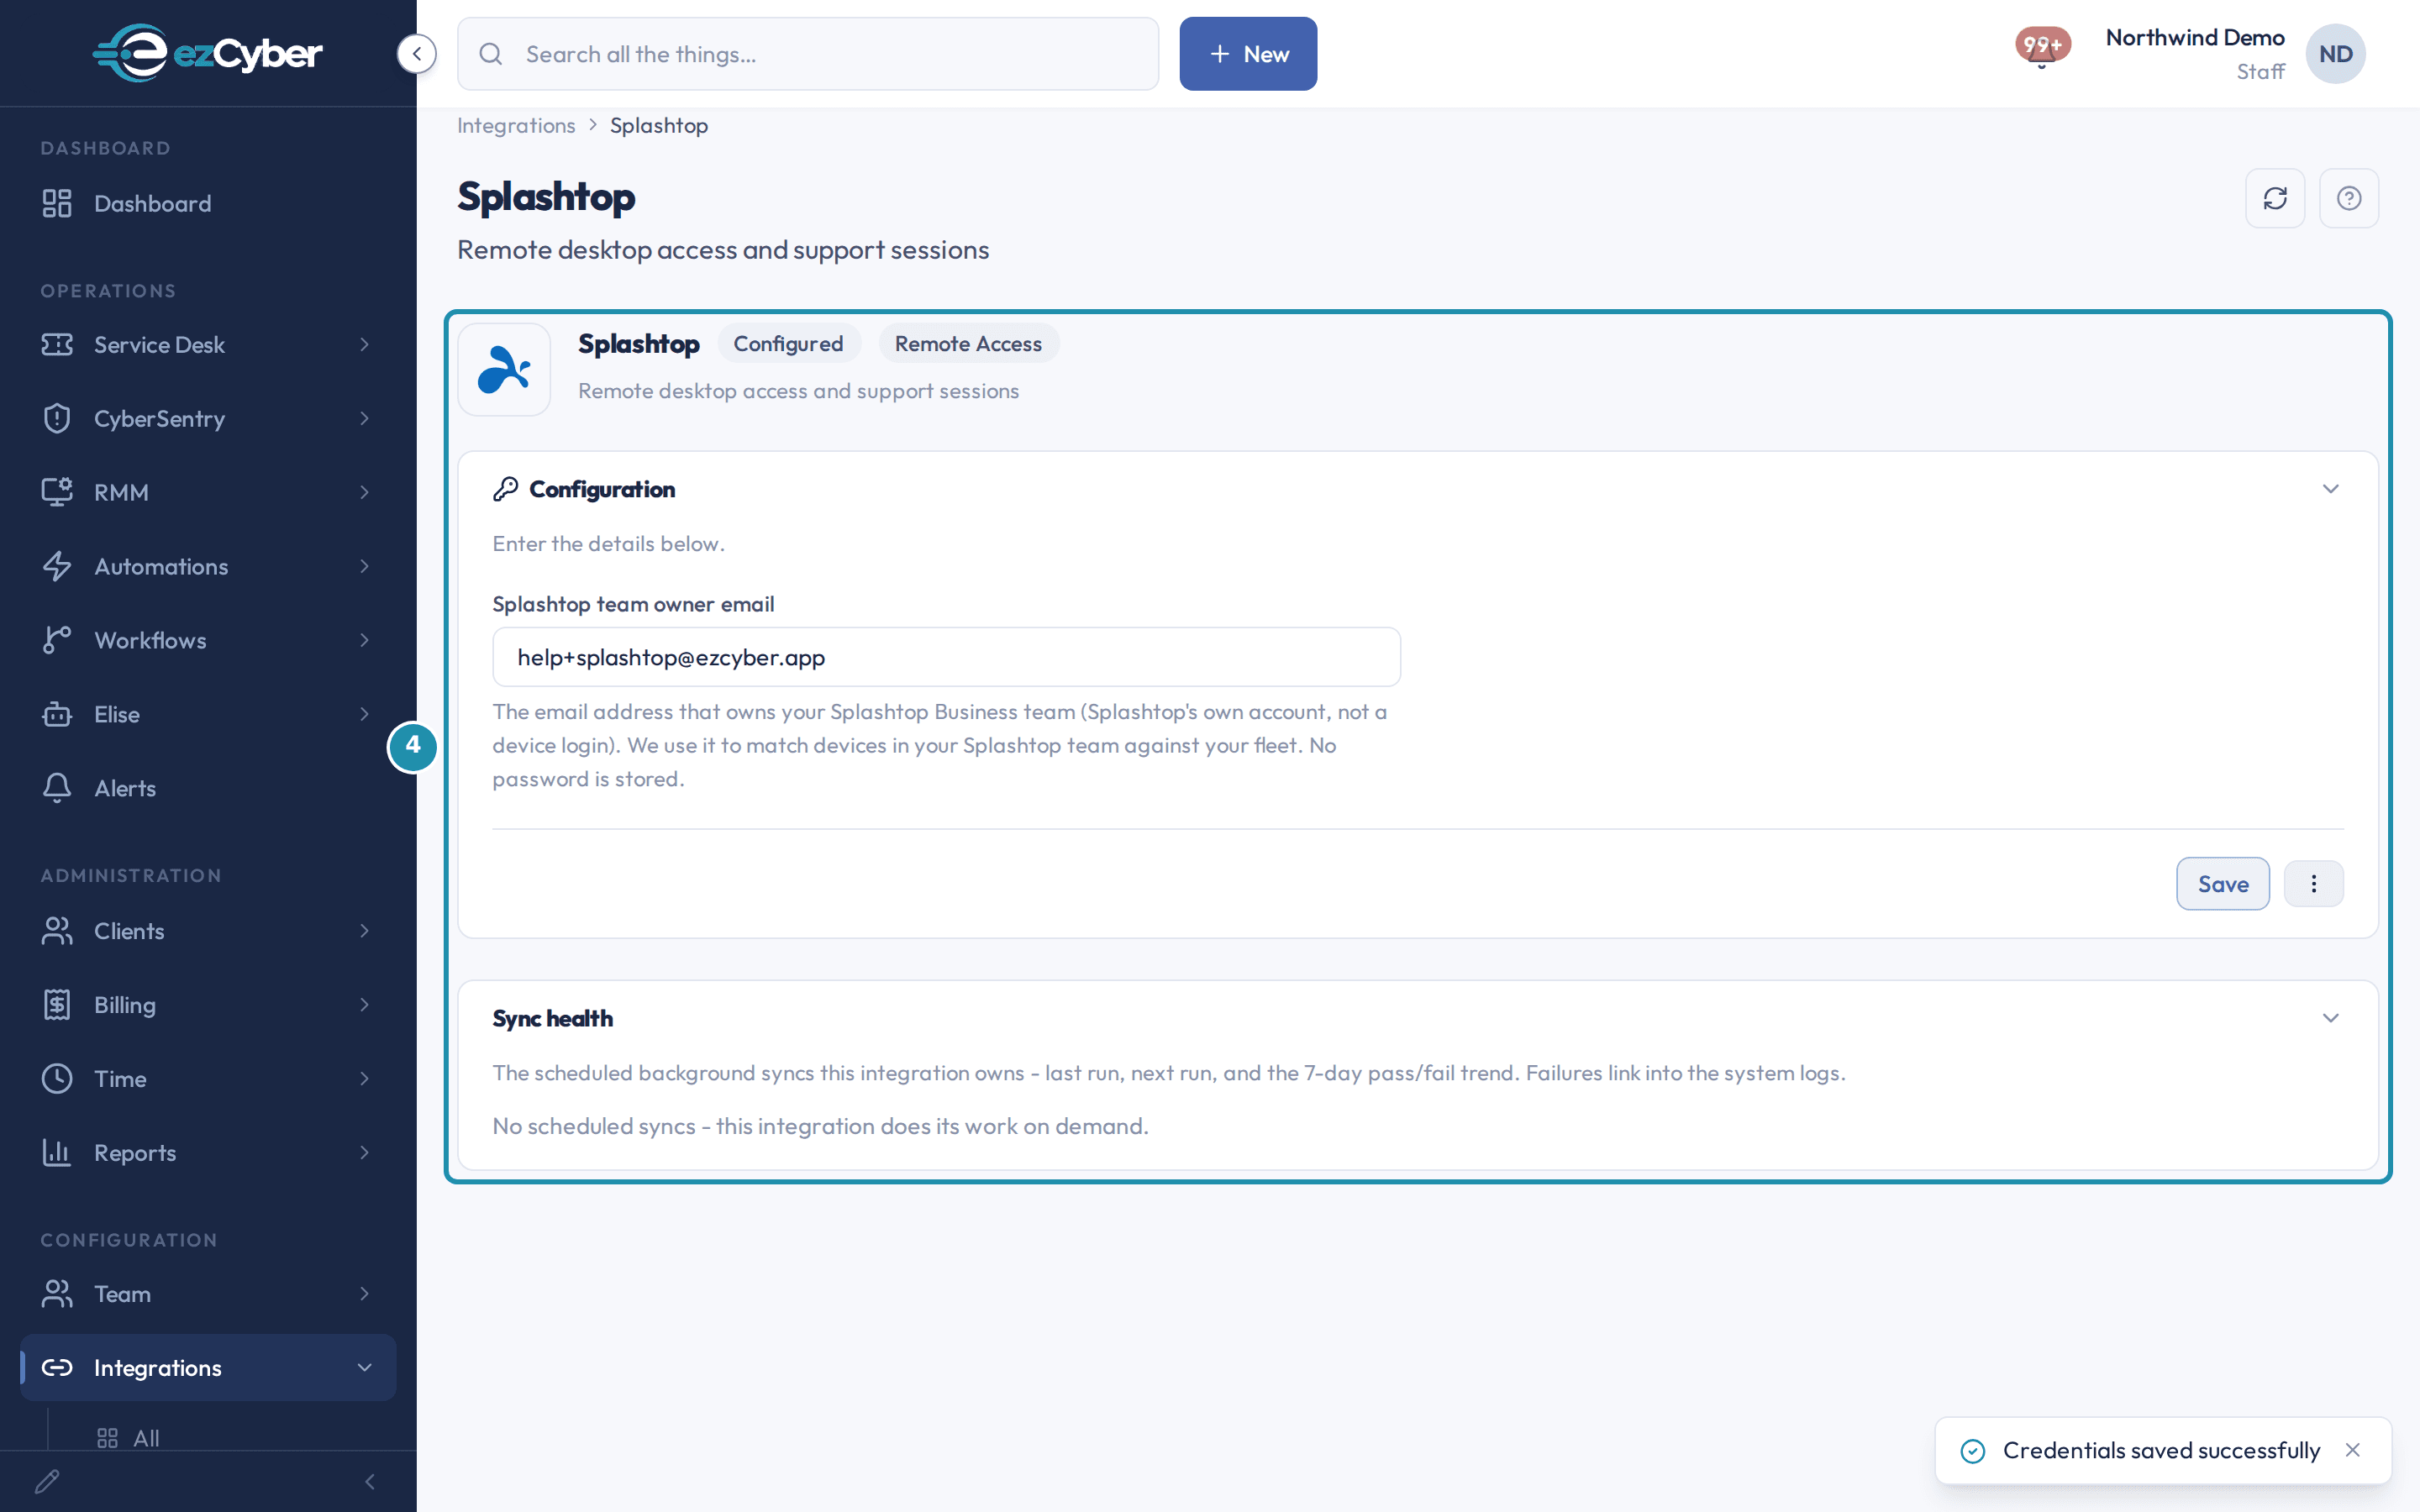Click the Dashboard grid icon
The image size is (2420, 1512).
tap(57, 203)
